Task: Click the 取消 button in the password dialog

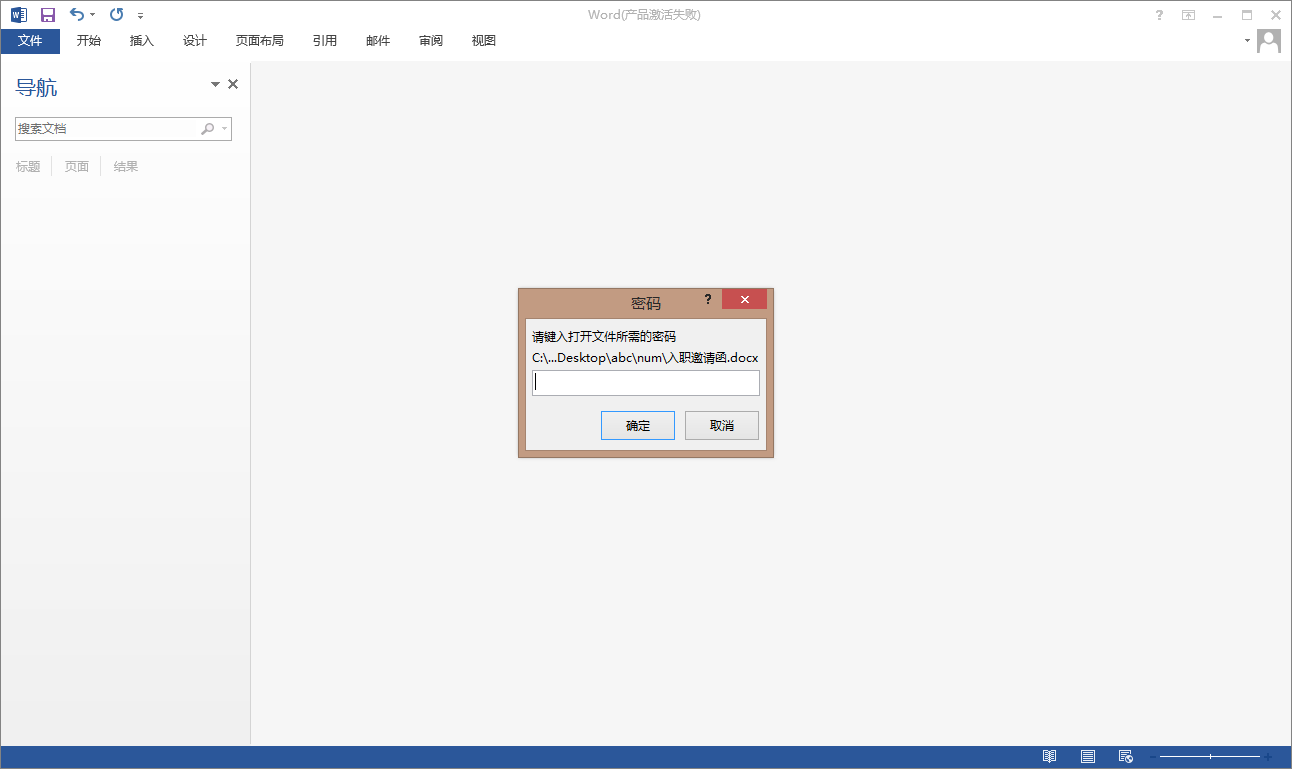Action: tap(721, 424)
